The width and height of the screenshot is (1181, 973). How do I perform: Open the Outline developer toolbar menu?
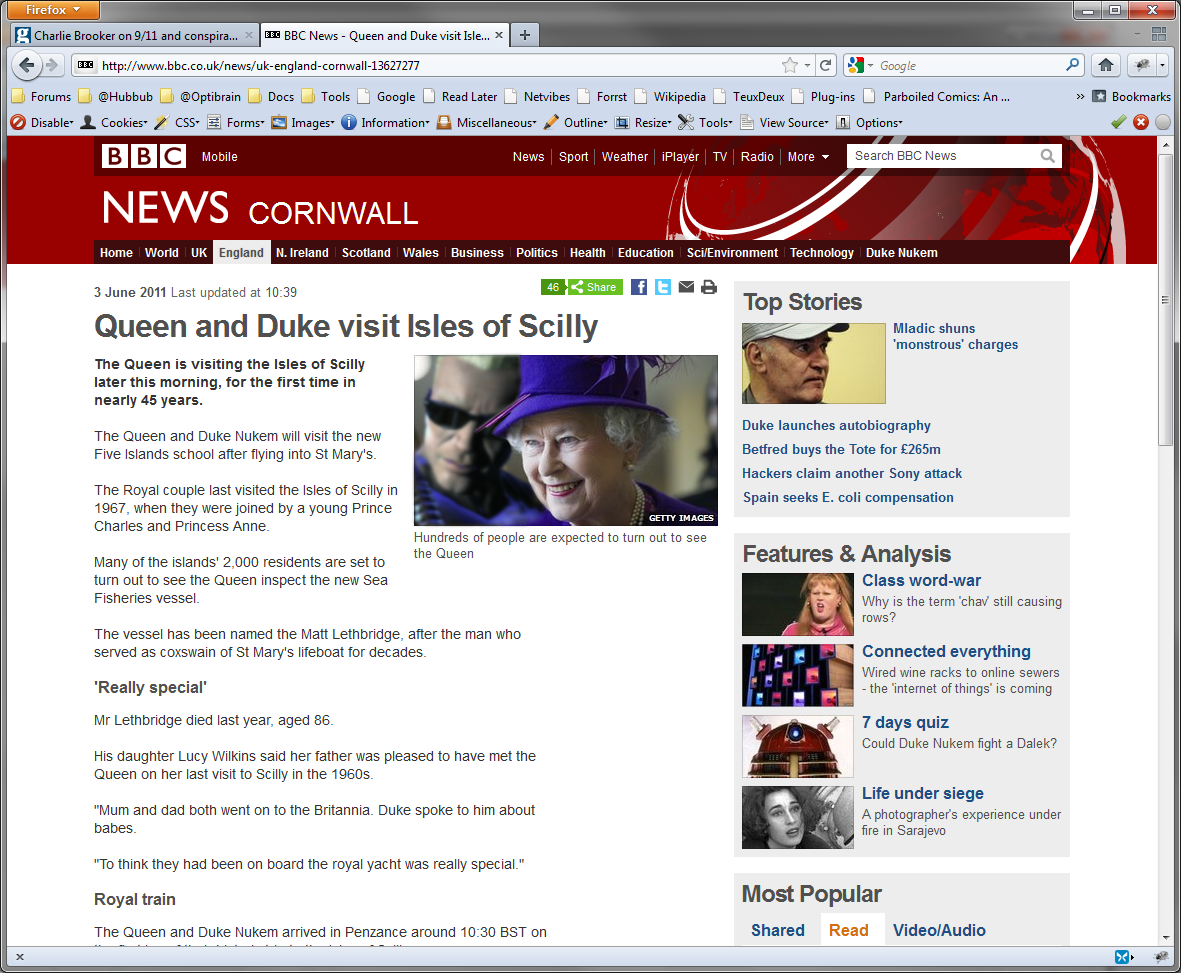[576, 122]
